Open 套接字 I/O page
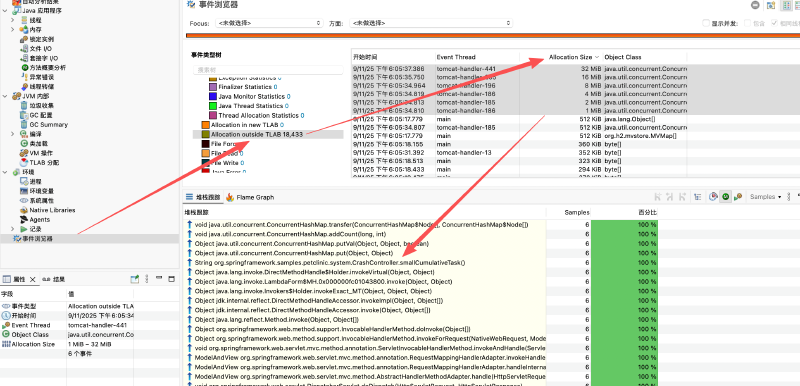The height and width of the screenshot is (386, 800). pyautogui.click(x=44, y=58)
